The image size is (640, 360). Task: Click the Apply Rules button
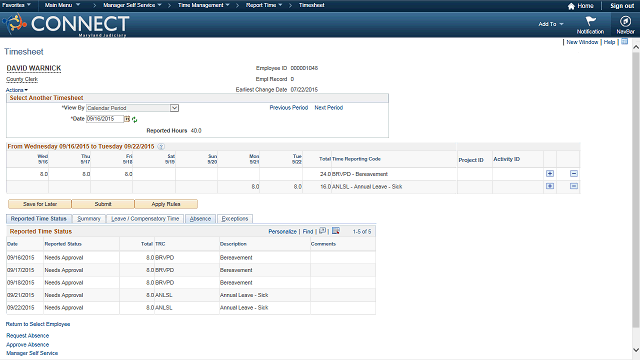166,204
